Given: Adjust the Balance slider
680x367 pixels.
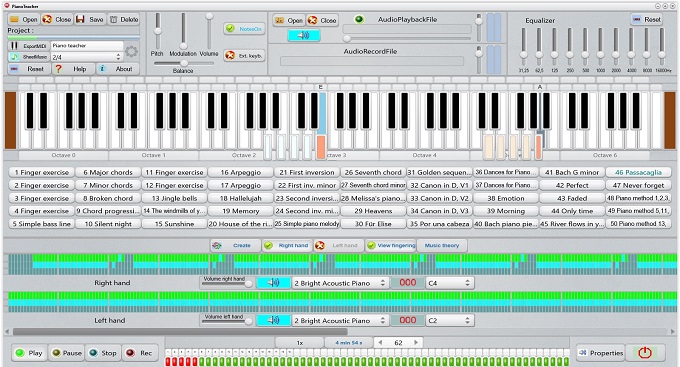Looking at the screenshot, I should [184, 63].
